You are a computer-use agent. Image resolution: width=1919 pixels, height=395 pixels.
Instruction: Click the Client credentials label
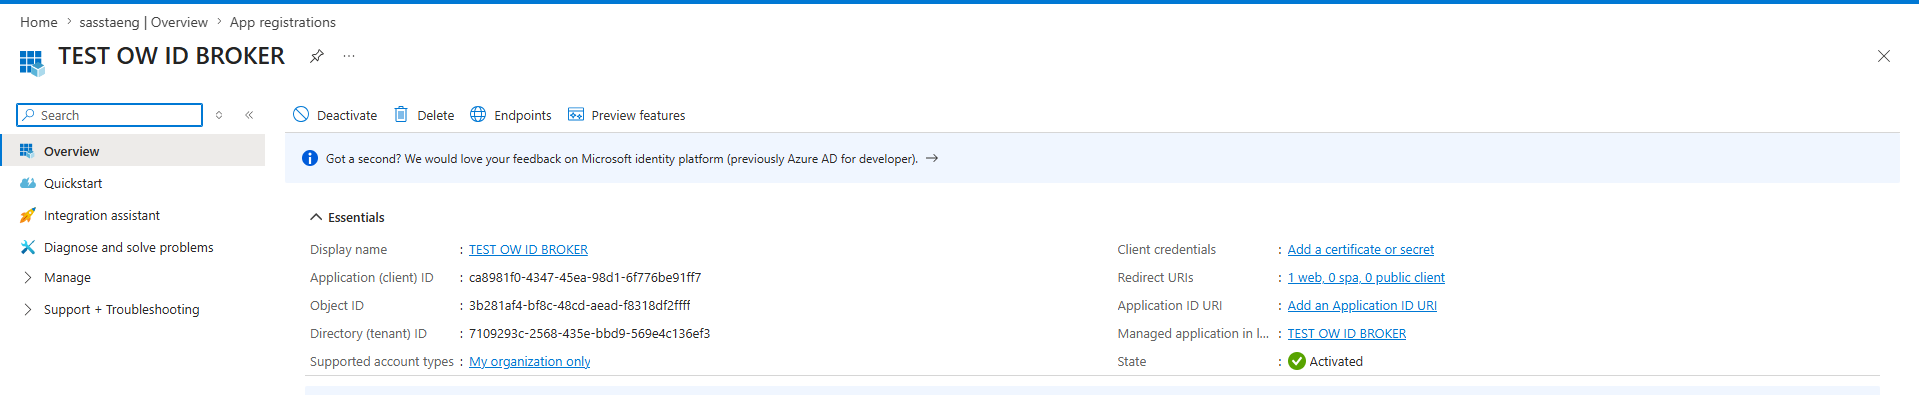pos(1167,250)
